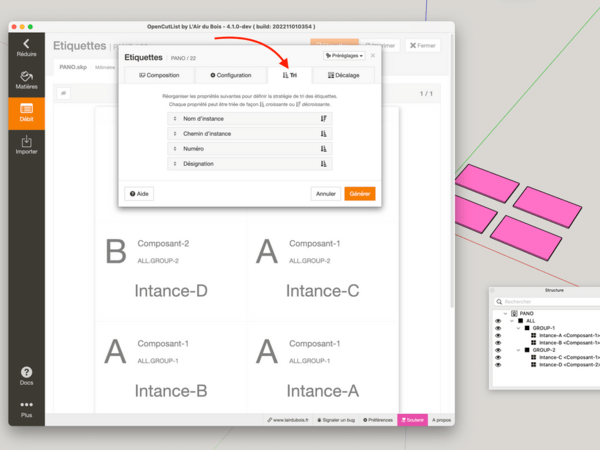Open Docs help icon in sidebar

[x=26, y=375]
